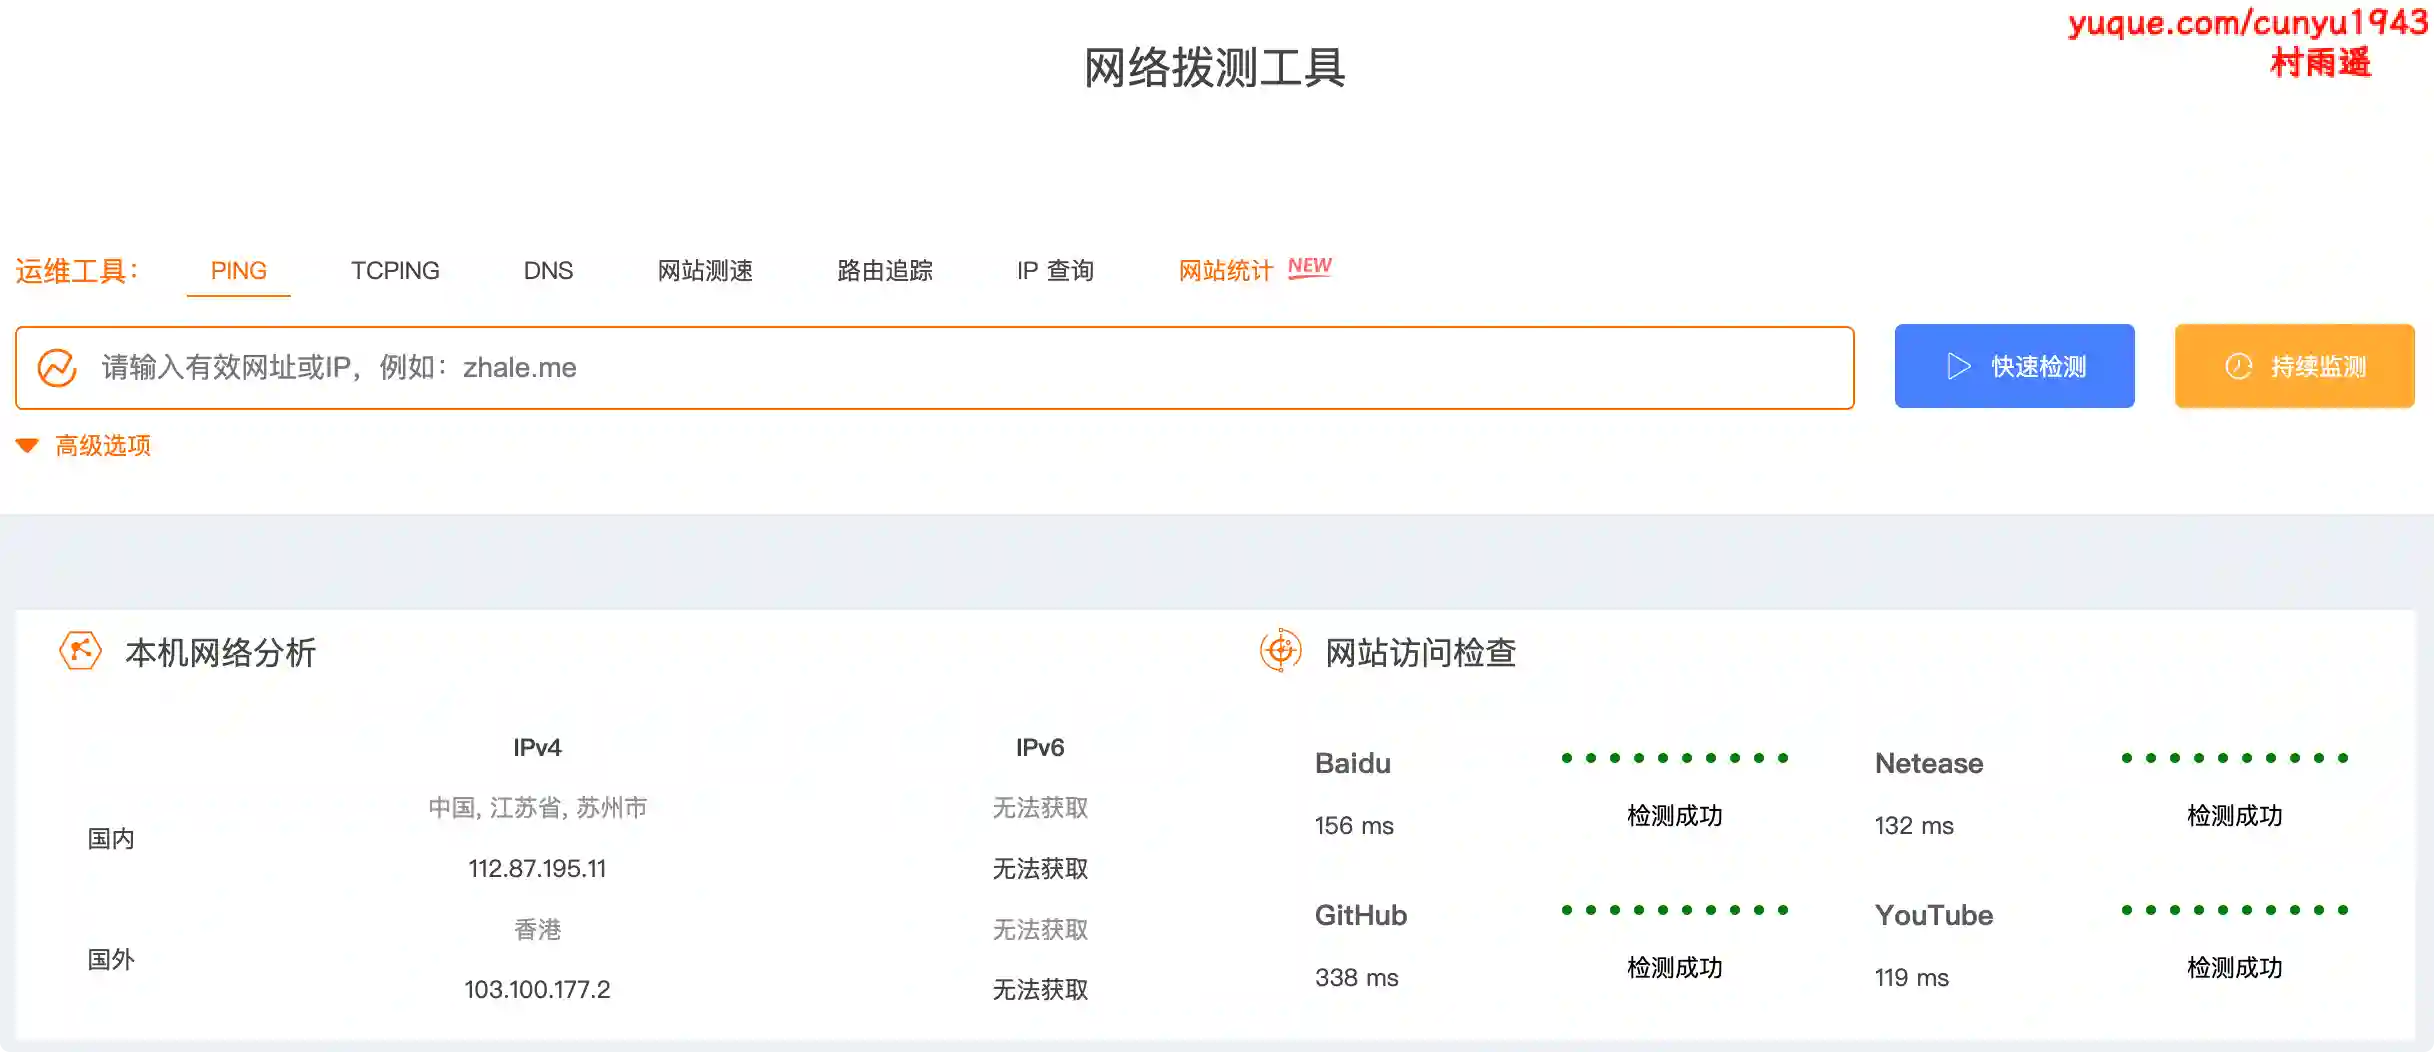Viewport: 2434px width, 1052px height.
Task: Click YouTube green dots progress indicator
Action: tap(2235, 910)
